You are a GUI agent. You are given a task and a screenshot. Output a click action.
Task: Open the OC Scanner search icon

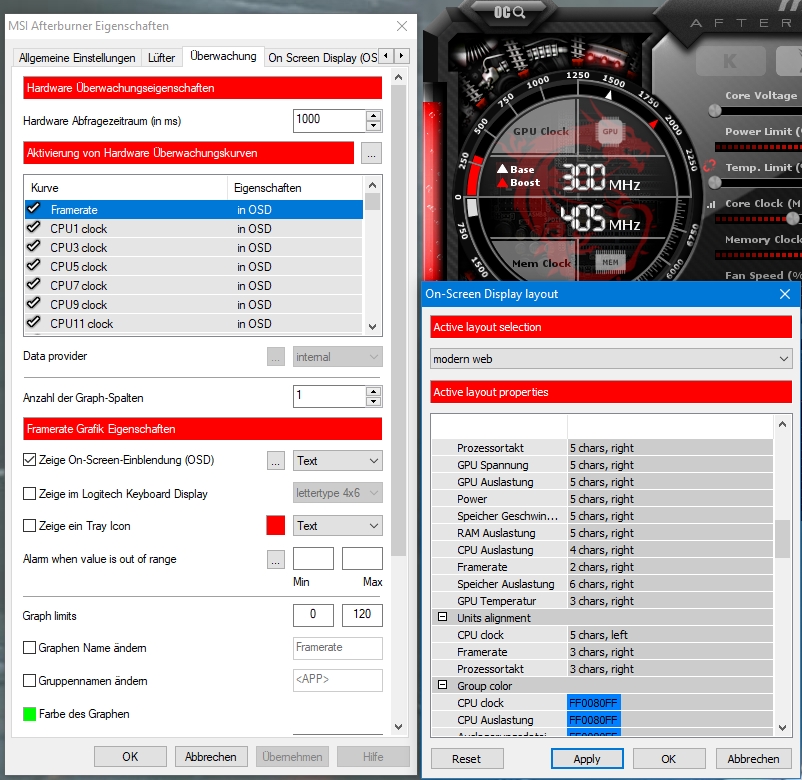coord(509,12)
